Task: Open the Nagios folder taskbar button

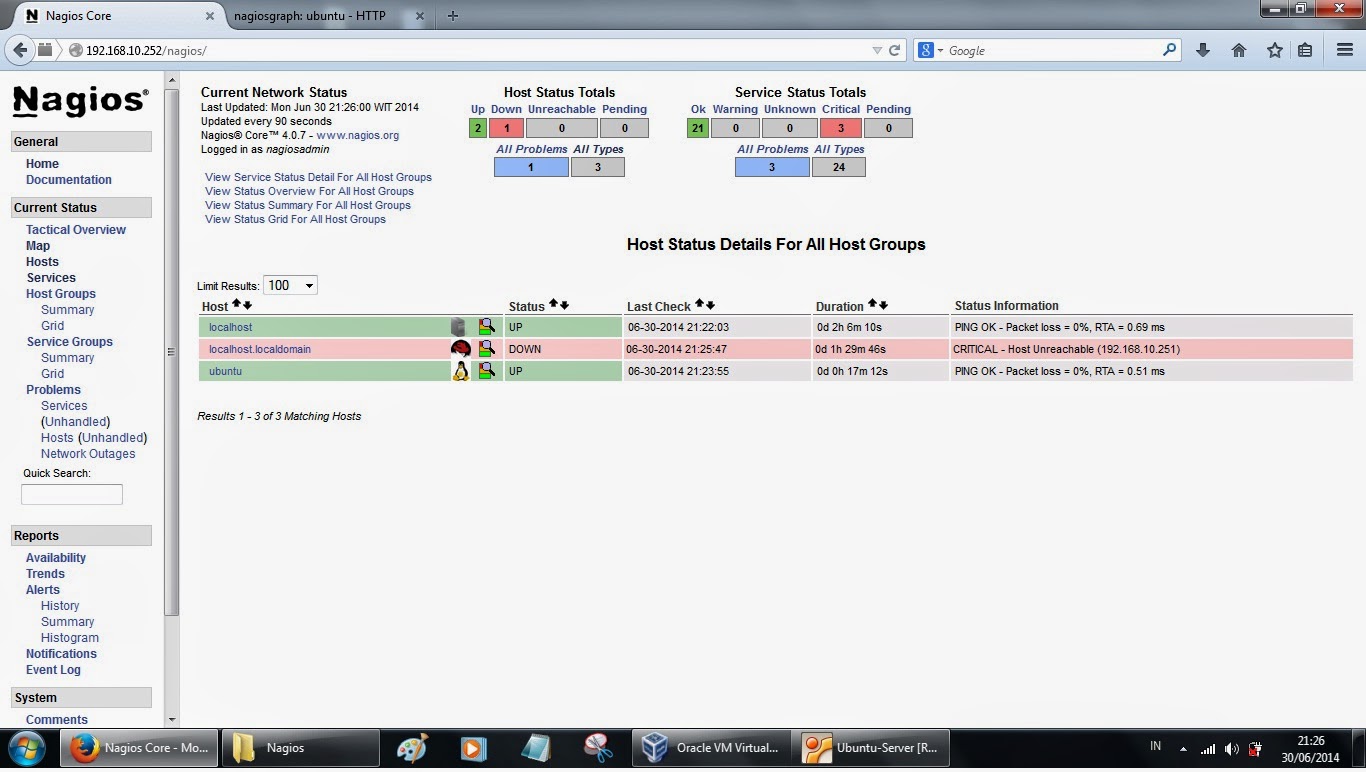Action: (300, 748)
